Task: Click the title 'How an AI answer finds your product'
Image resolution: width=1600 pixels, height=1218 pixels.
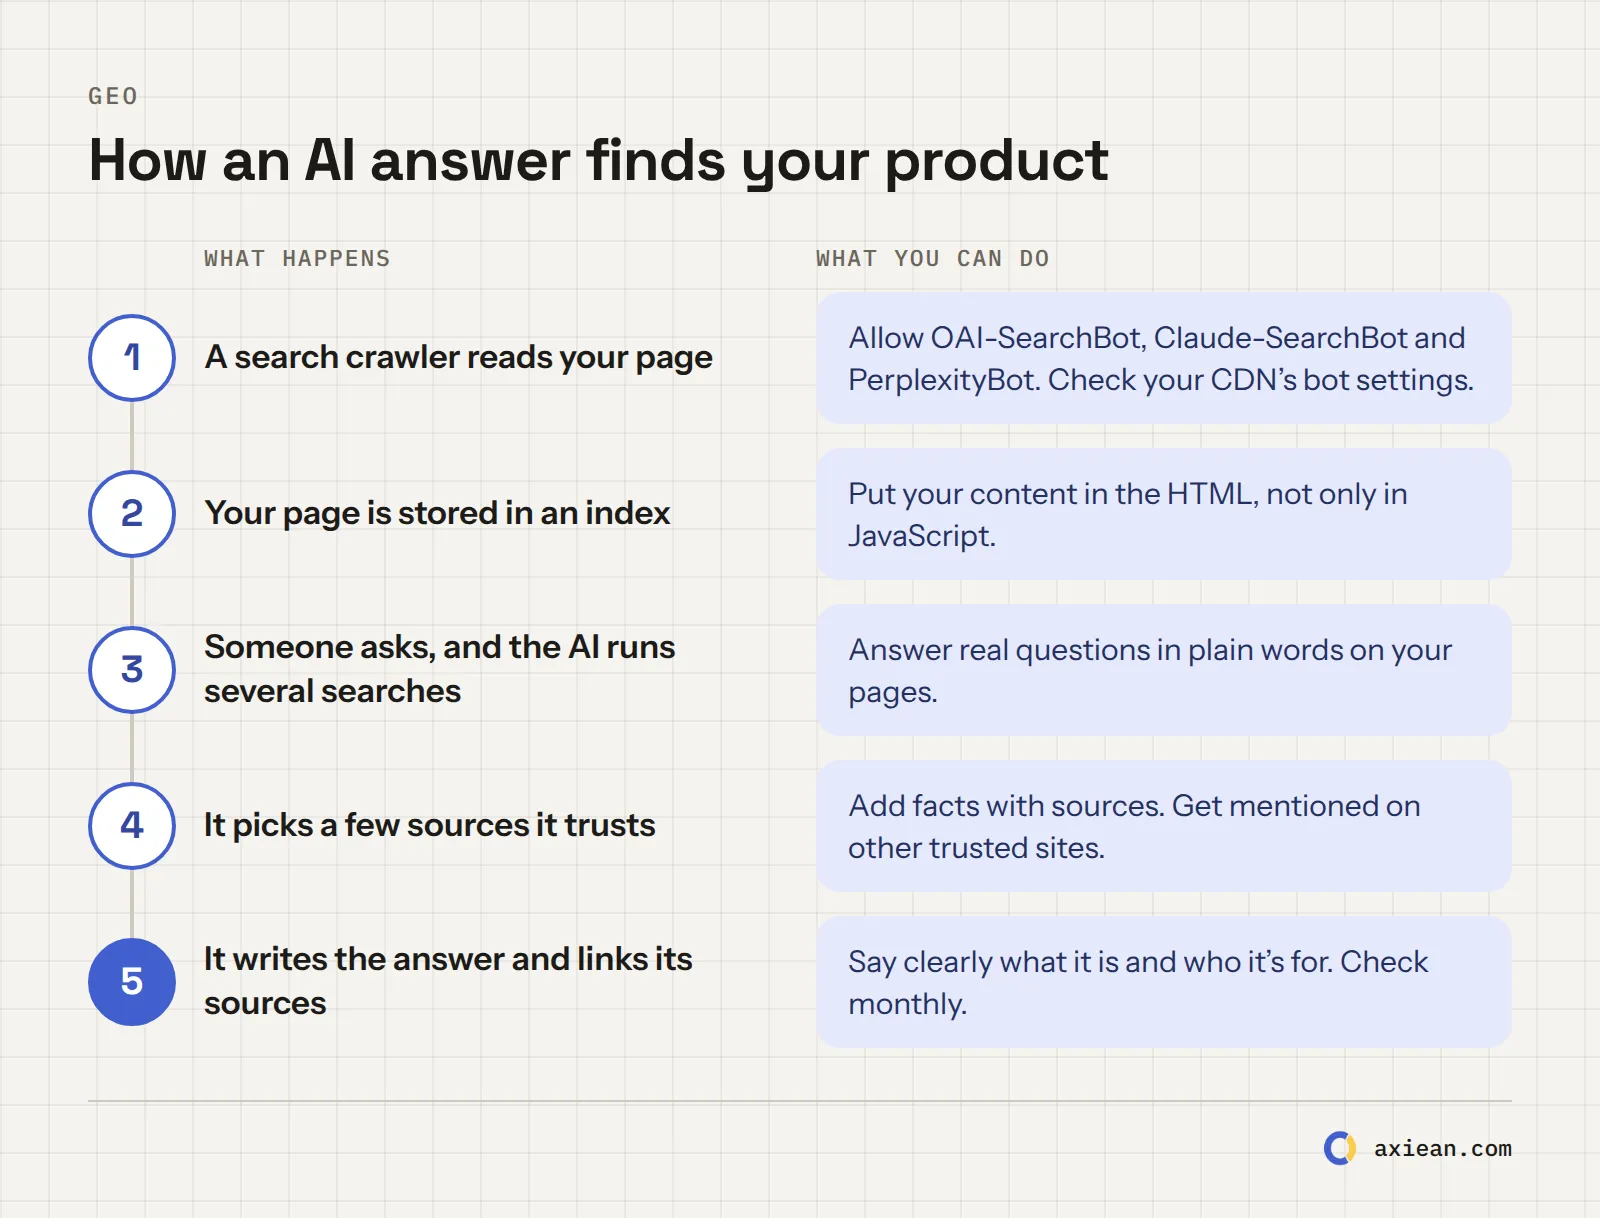Action: (x=598, y=160)
